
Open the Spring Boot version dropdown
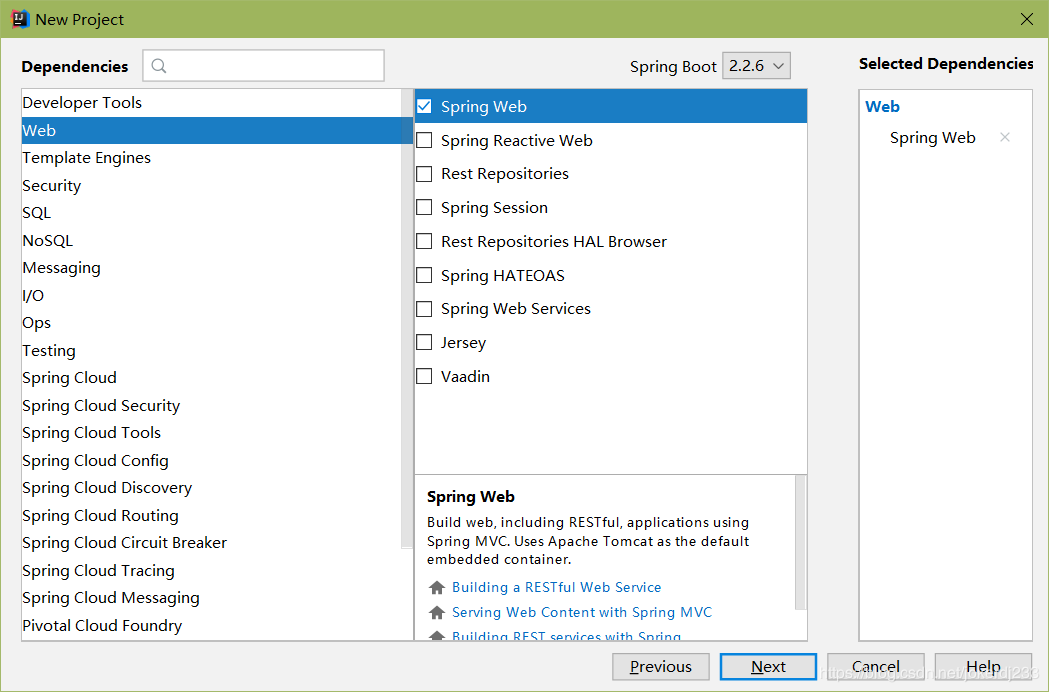tap(756, 66)
